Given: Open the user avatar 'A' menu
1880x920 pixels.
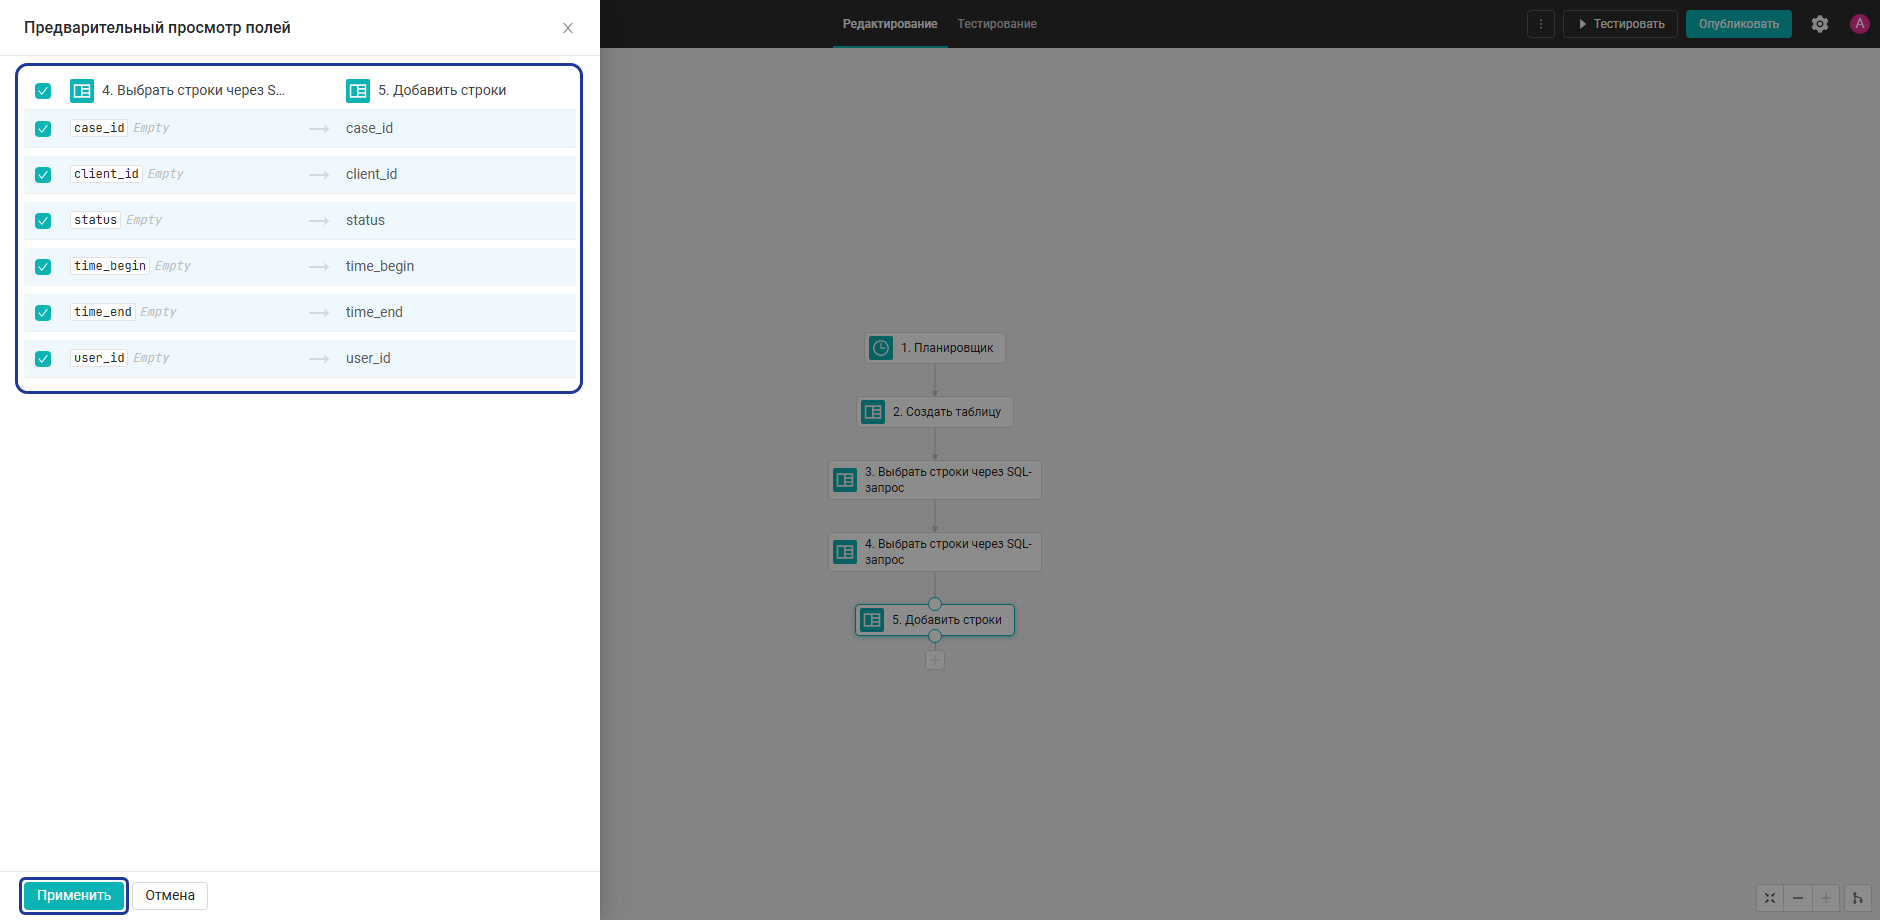Looking at the screenshot, I should tap(1860, 24).
